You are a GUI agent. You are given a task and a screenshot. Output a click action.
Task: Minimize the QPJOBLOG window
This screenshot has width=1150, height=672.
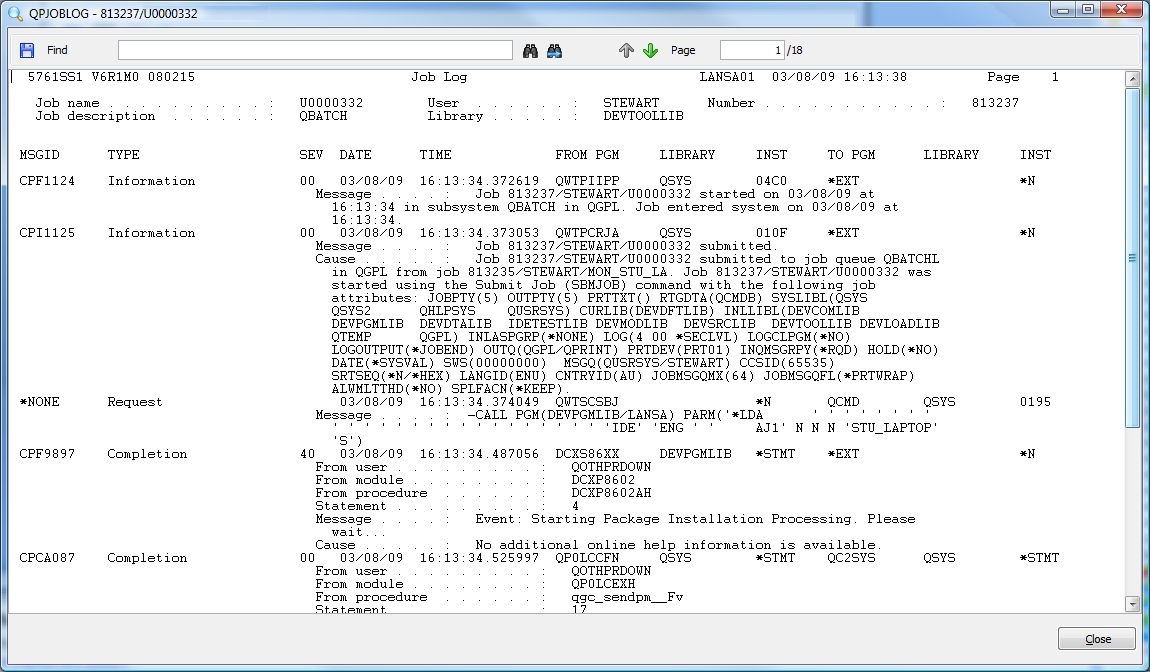click(x=1063, y=10)
